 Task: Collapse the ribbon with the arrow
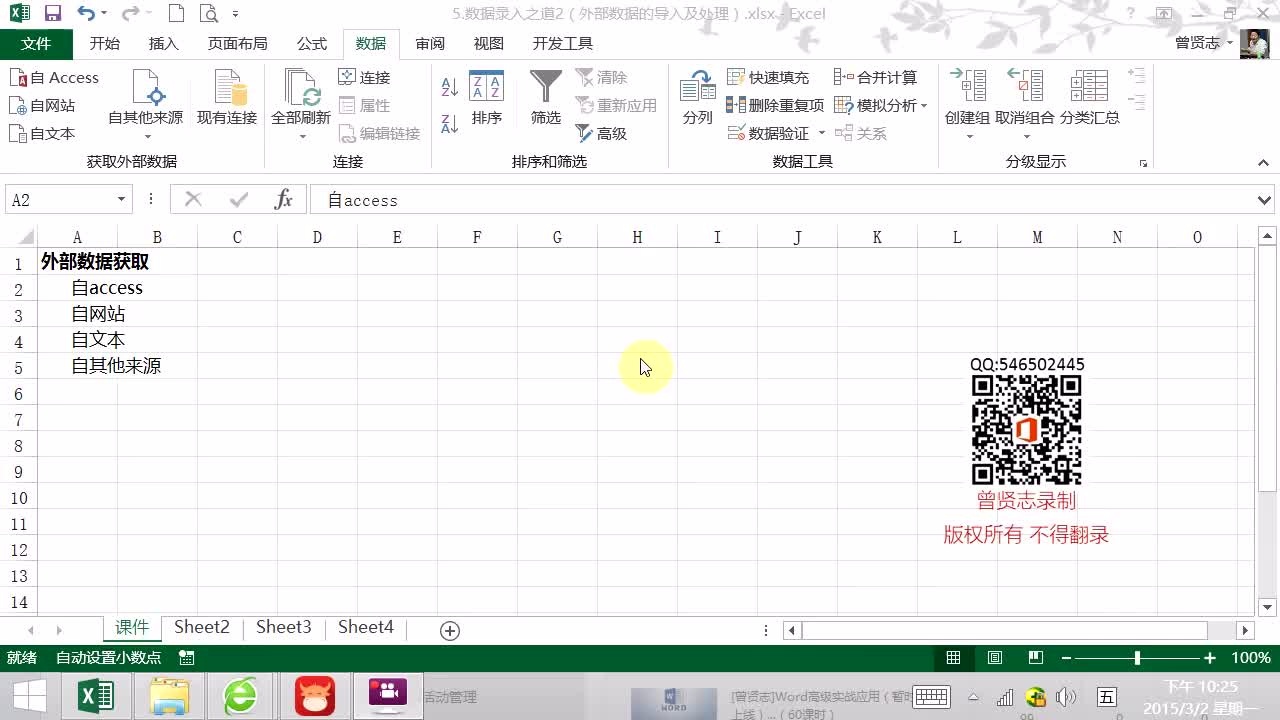tap(1263, 163)
